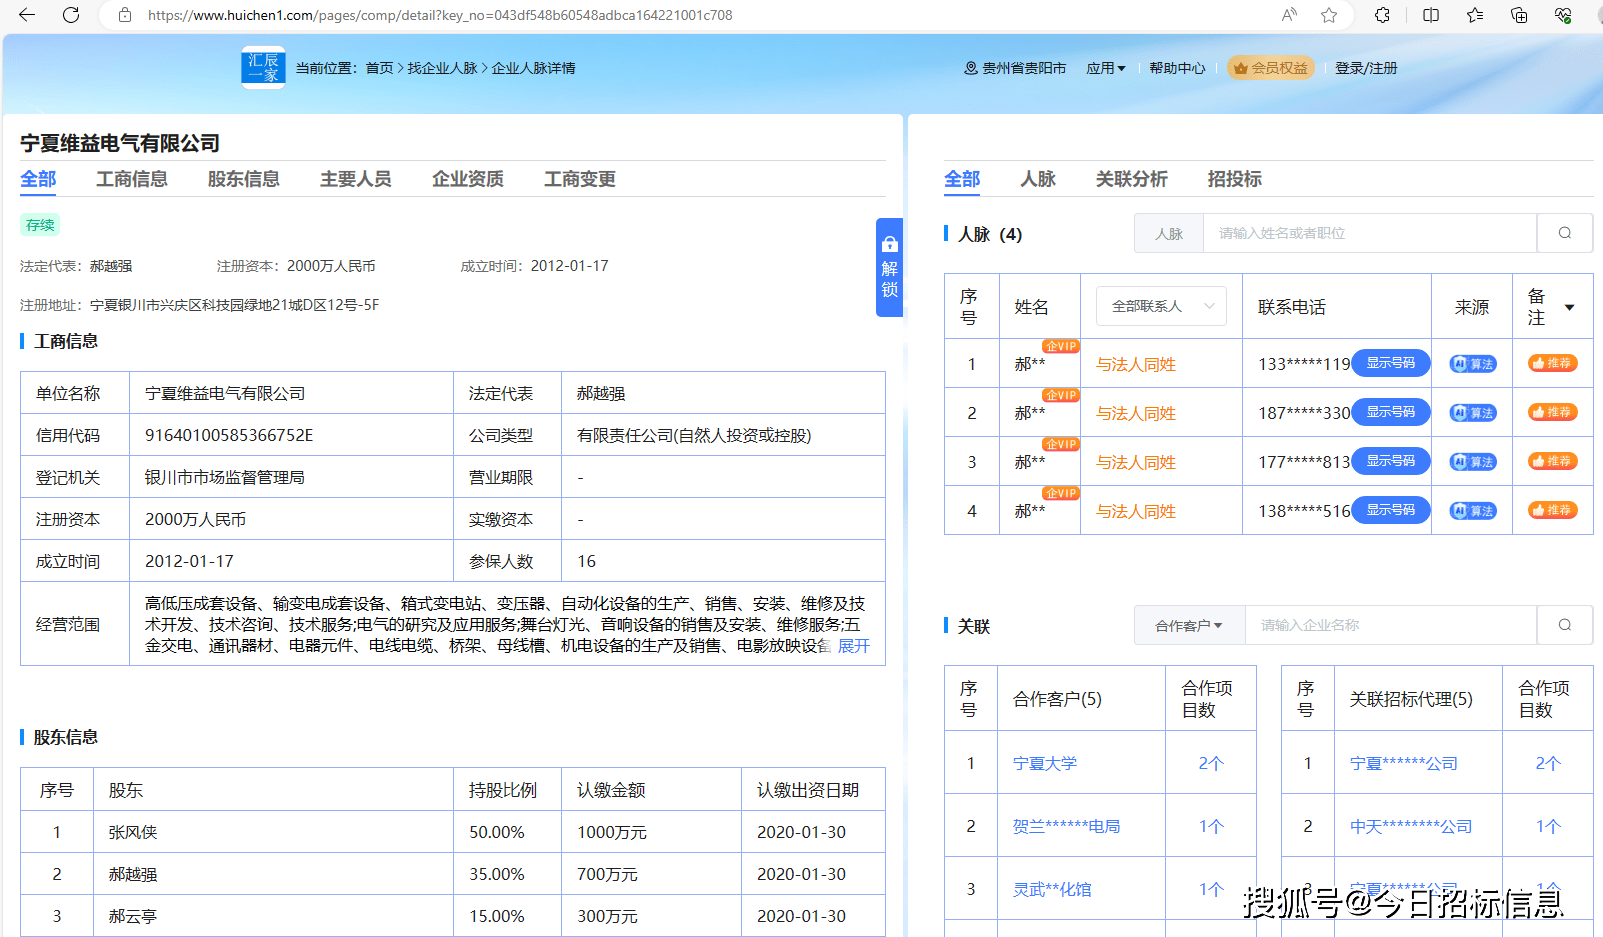
Task: Click 显示号码 for number 138*****516
Action: tap(1391, 510)
